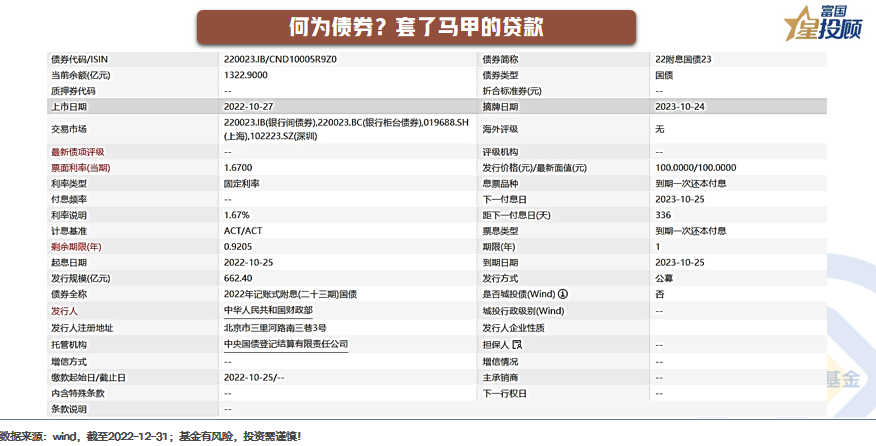
Task: Click the slide title 何为债券？套了马甲的贷款
Action: (x=415, y=27)
